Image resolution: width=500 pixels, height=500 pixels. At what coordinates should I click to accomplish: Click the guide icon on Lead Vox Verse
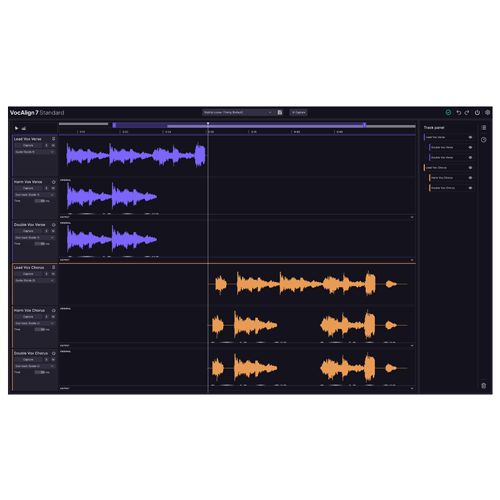(53, 139)
